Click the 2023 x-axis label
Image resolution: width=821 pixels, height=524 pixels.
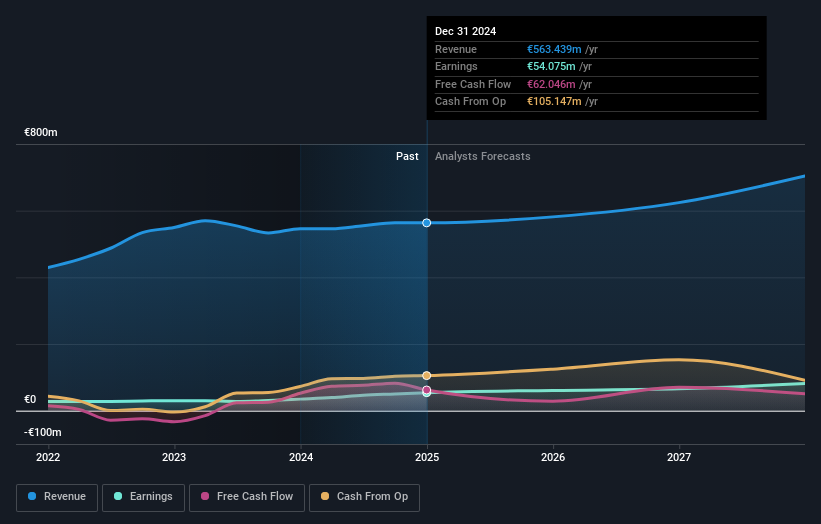point(174,457)
